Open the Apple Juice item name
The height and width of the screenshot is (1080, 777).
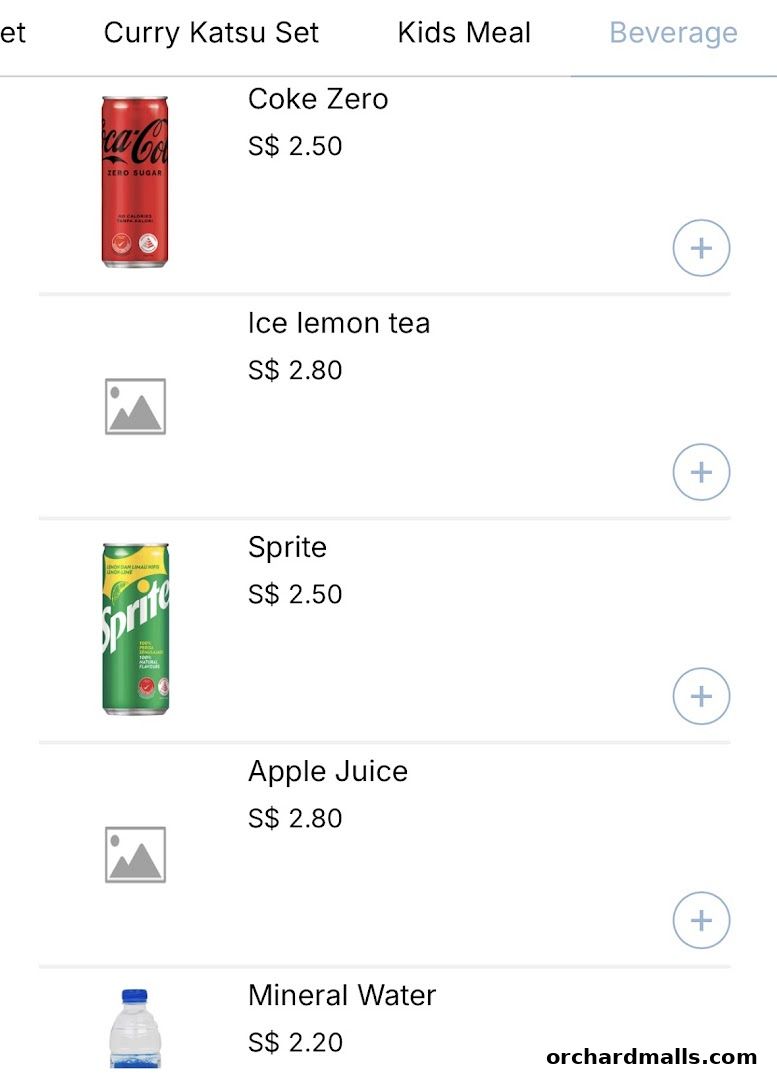pyautogui.click(x=328, y=771)
